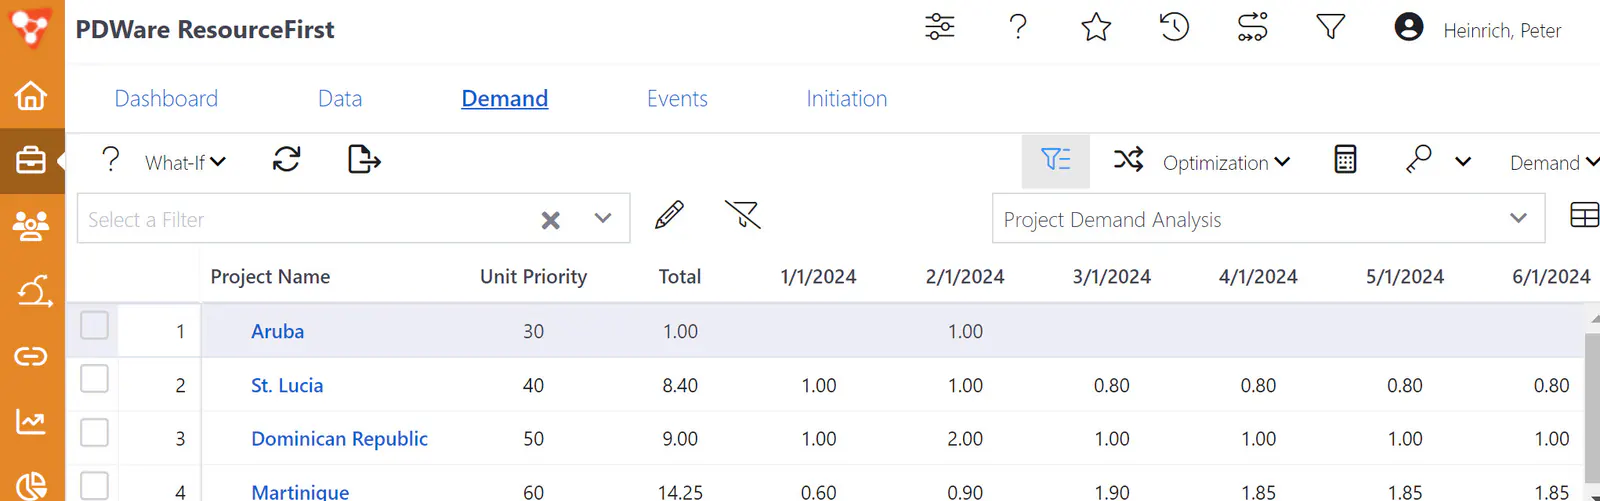Click the Optimization shuffle icon

pyautogui.click(x=1129, y=160)
